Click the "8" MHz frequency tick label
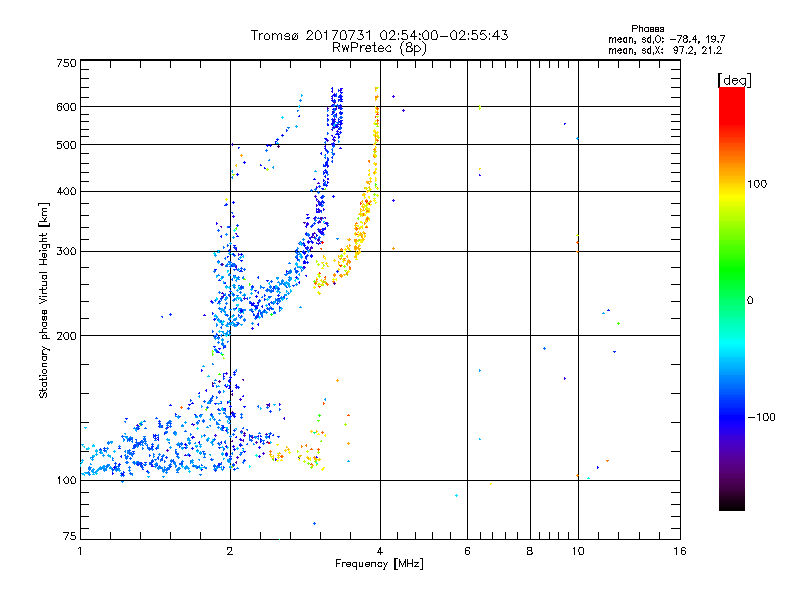Screen dimensions: 800x600 point(530,551)
